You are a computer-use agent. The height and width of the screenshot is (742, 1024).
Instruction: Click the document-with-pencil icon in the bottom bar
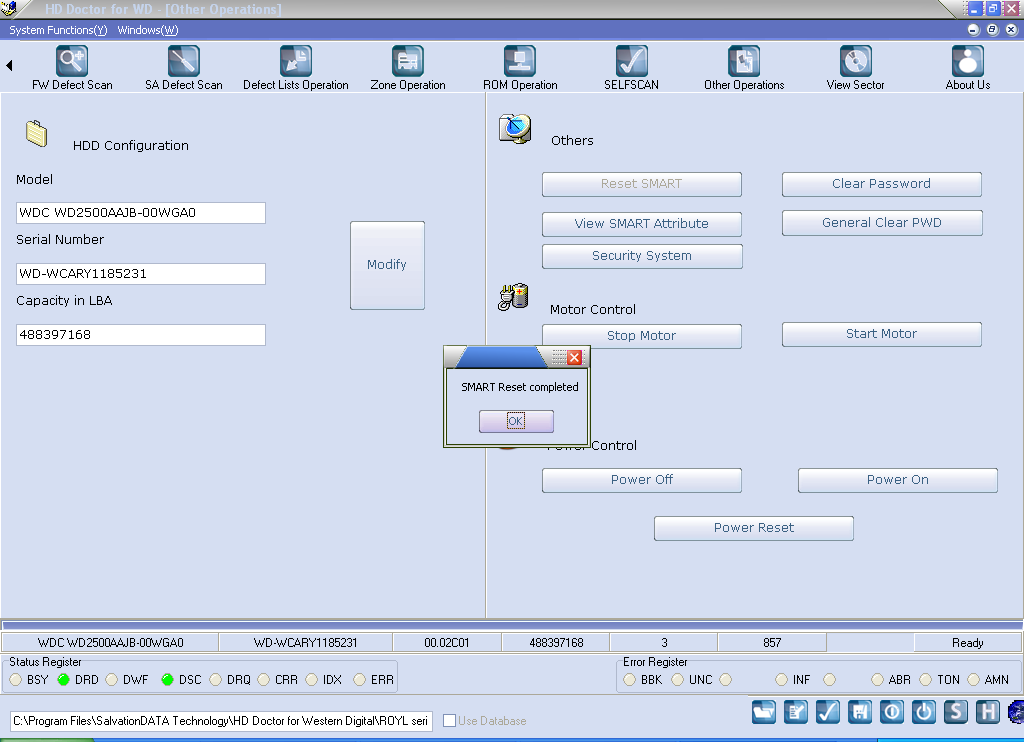(x=795, y=711)
